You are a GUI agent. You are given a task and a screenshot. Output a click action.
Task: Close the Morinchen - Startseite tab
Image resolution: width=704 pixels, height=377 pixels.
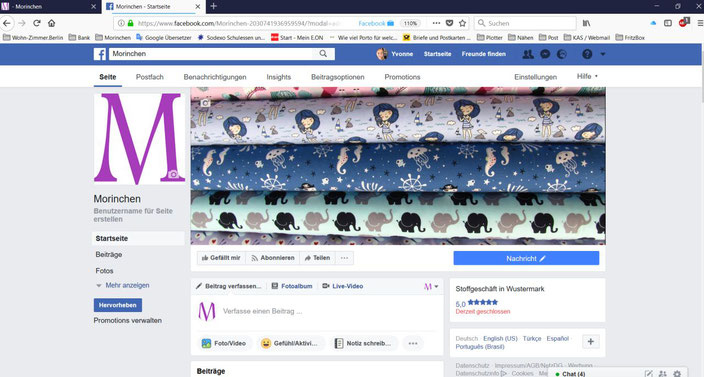click(x=198, y=7)
